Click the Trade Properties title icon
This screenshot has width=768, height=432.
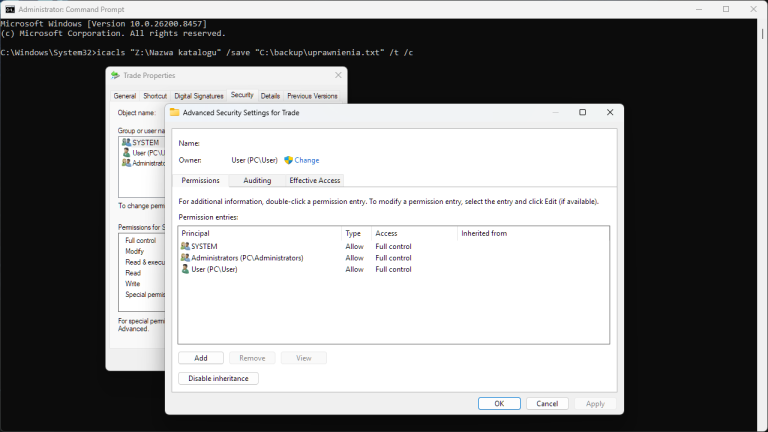[x=115, y=75]
